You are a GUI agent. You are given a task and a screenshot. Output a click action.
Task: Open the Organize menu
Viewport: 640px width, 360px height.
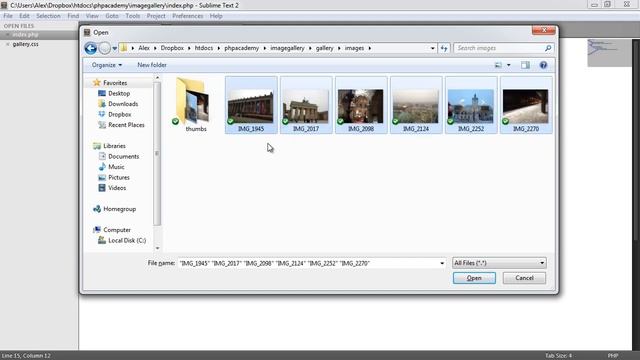pos(107,65)
